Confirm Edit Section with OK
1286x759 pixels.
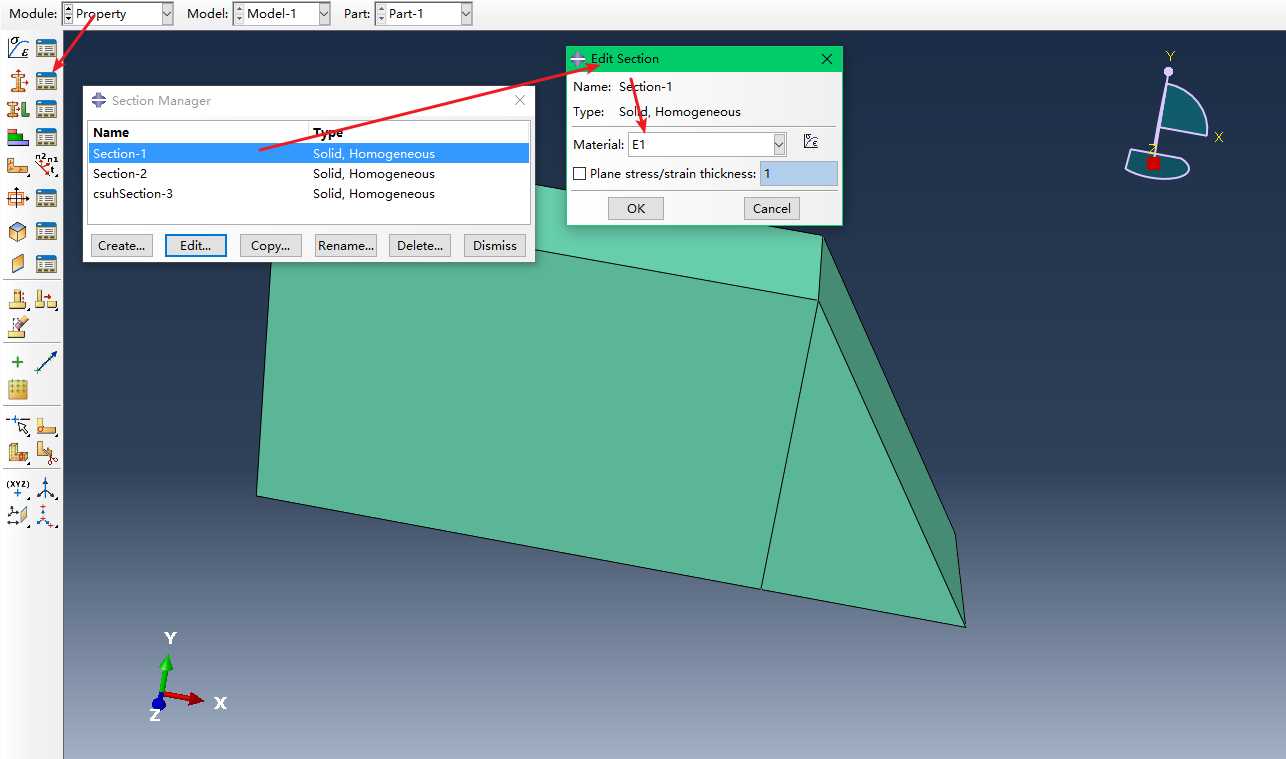coord(636,208)
